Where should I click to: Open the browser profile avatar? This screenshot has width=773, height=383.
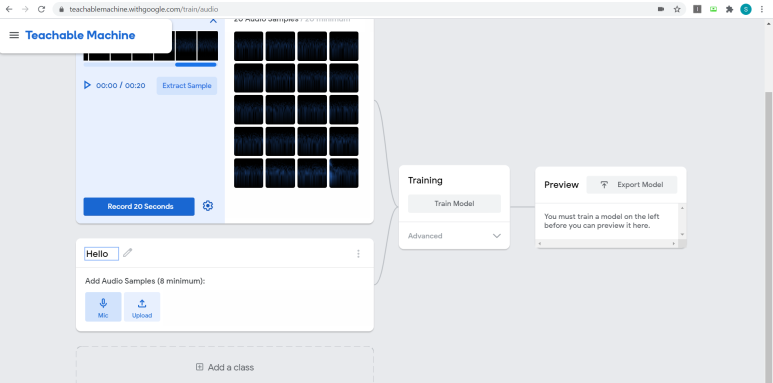pos(746,9)
